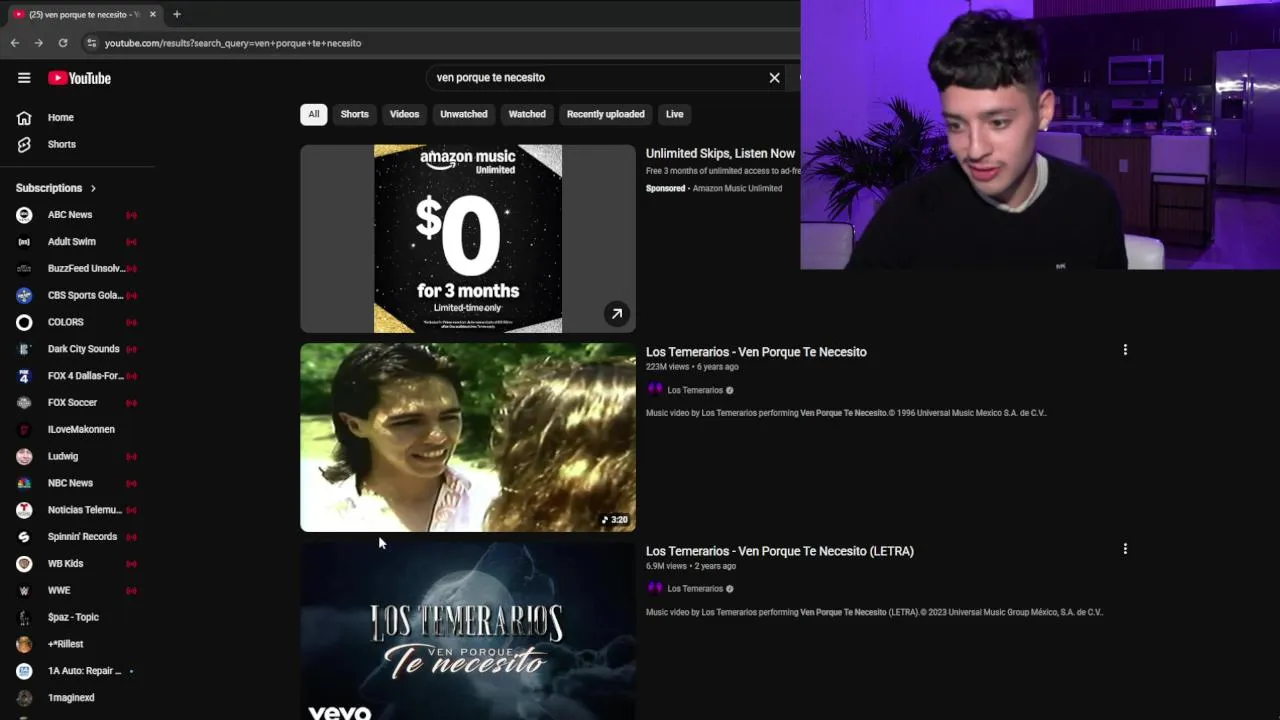Clear the search box with X

click(x=774, y=77)
